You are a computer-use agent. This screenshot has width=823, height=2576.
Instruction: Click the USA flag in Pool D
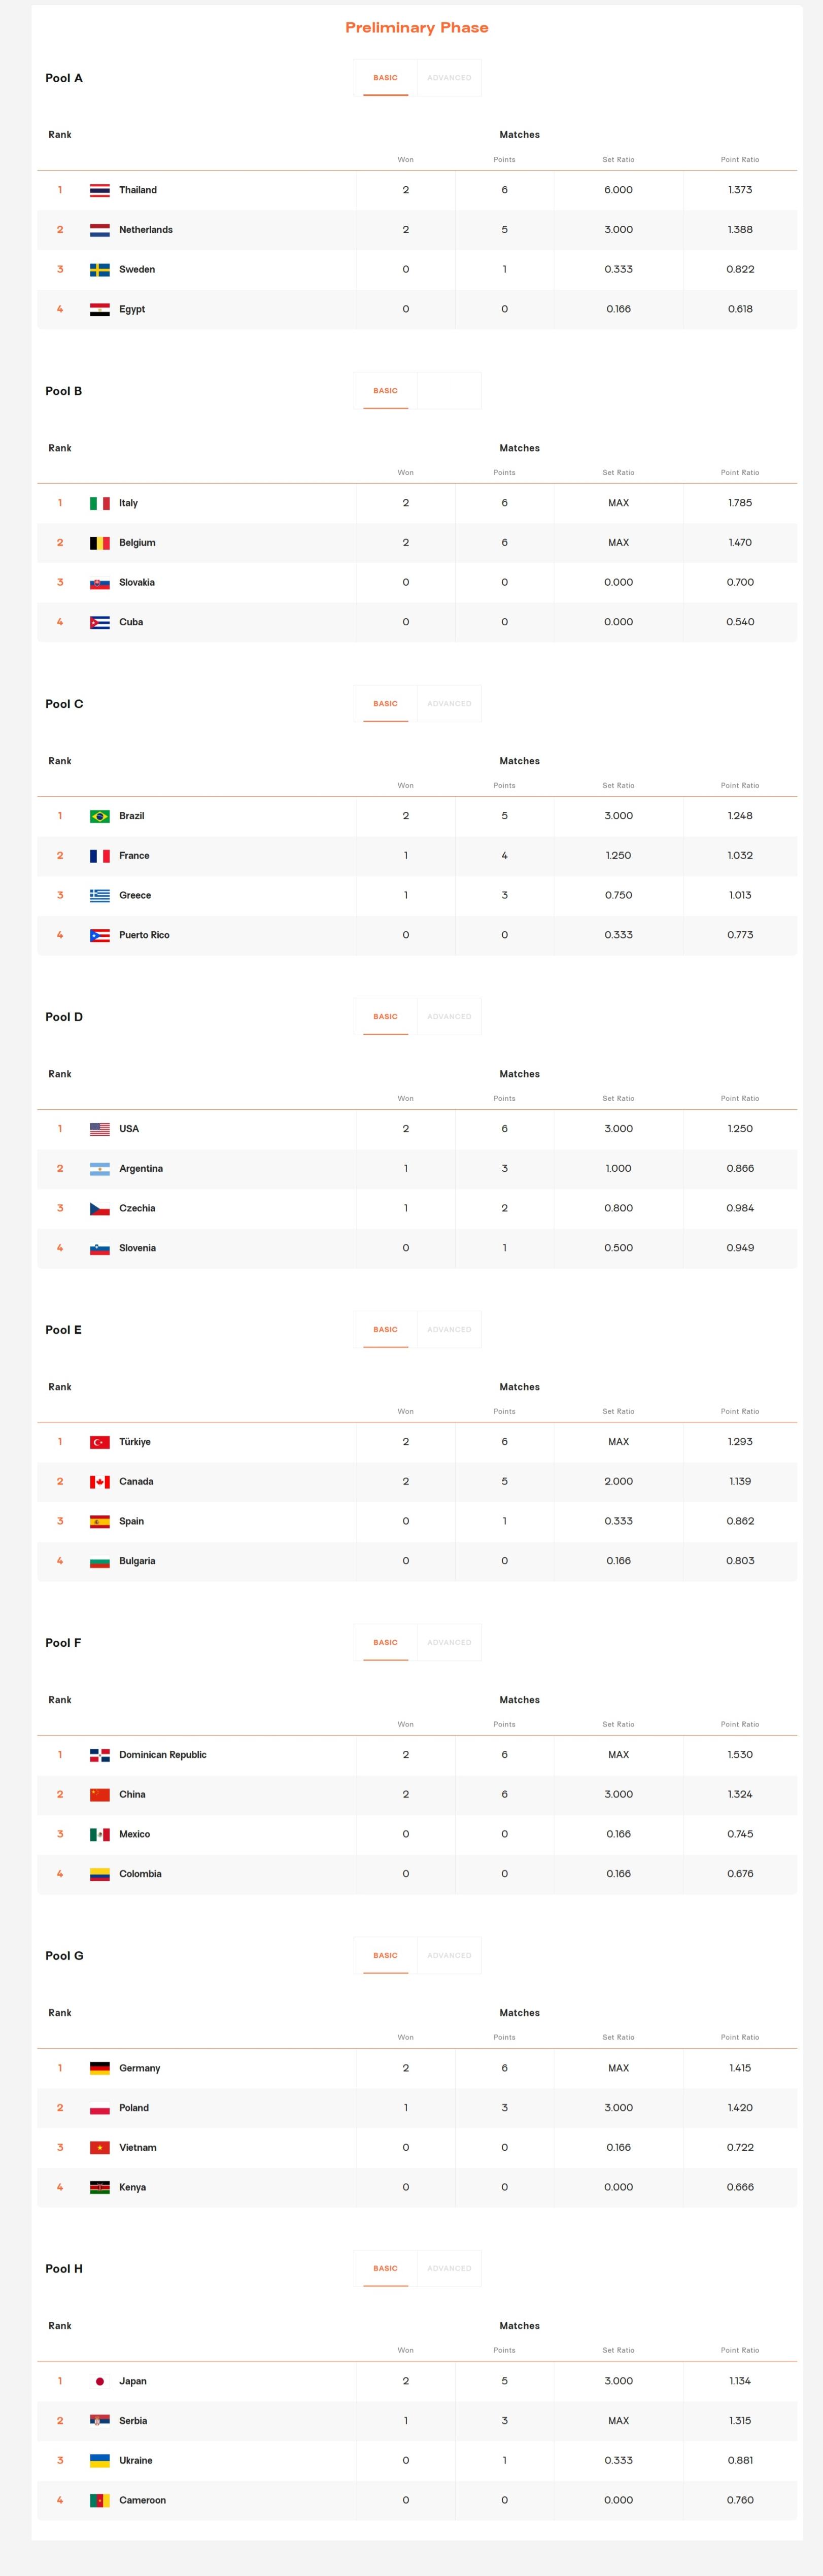click(x=100, y=1129)
